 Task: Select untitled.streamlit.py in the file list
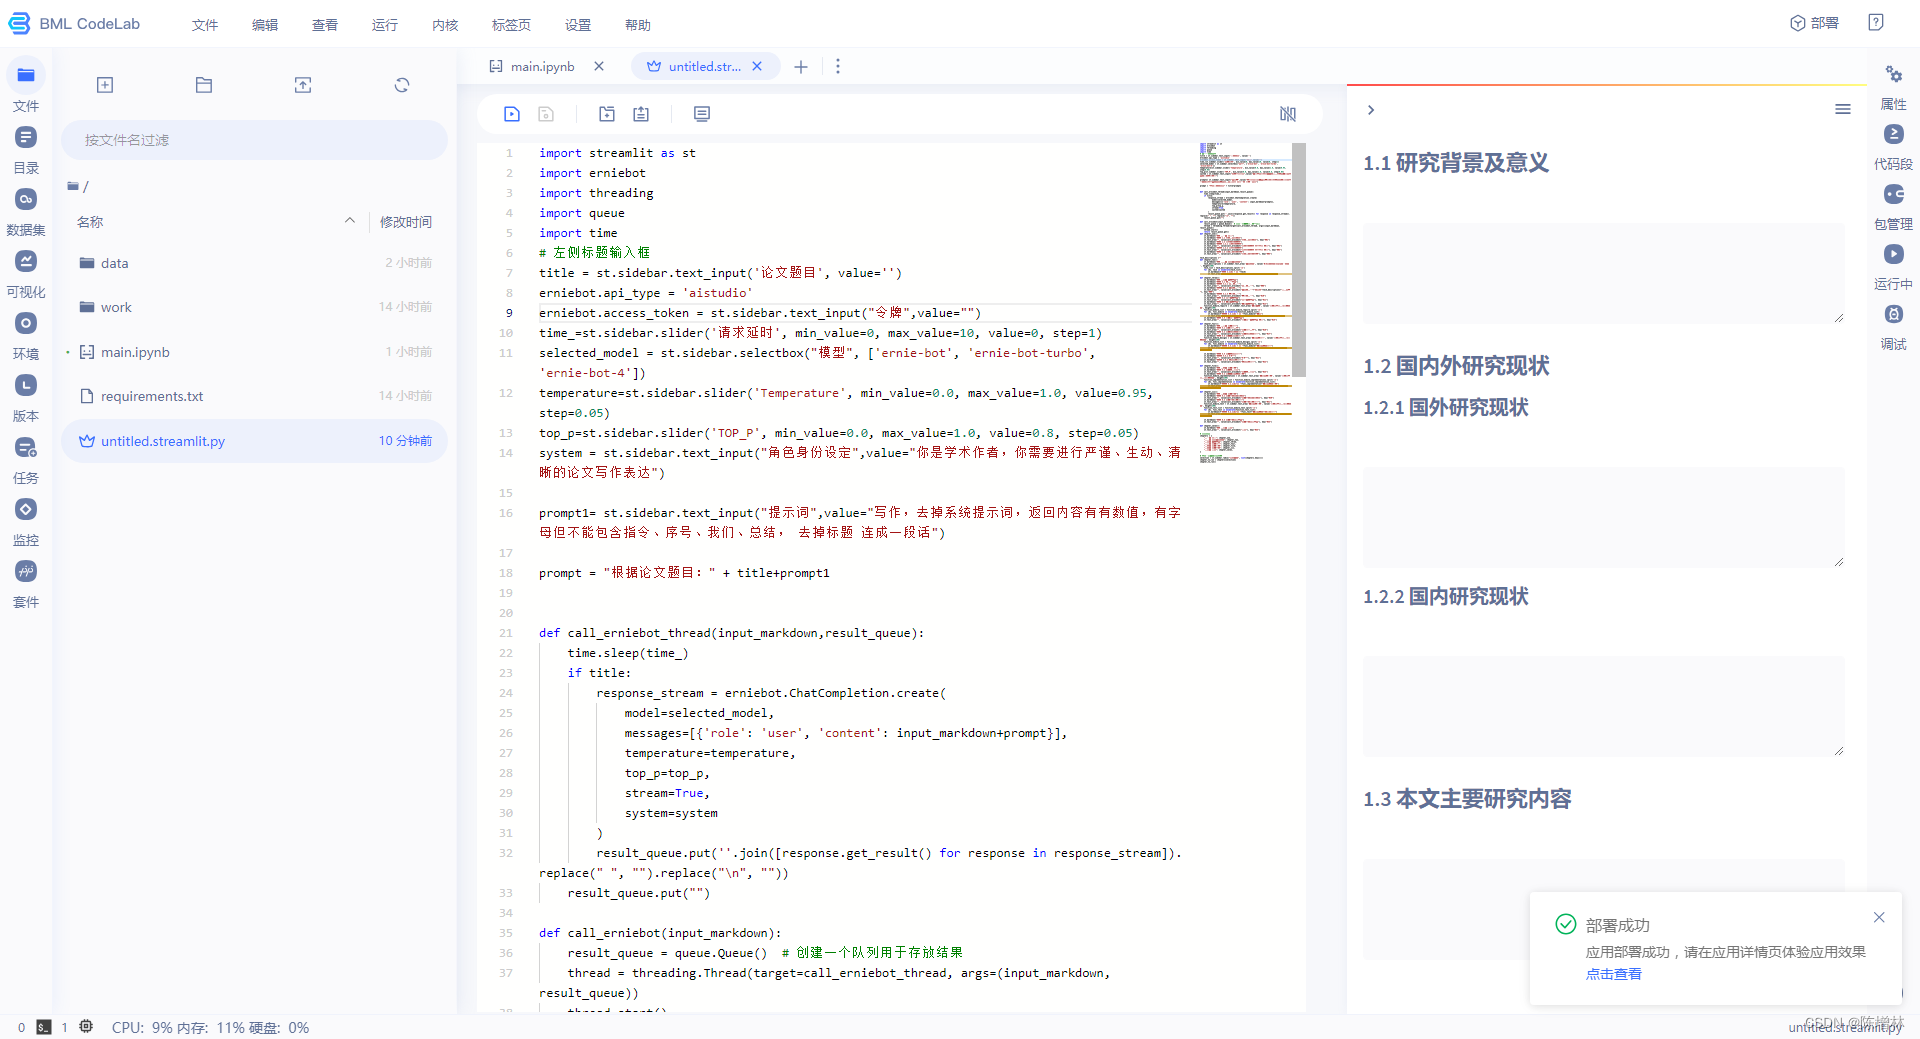[255, 441]
